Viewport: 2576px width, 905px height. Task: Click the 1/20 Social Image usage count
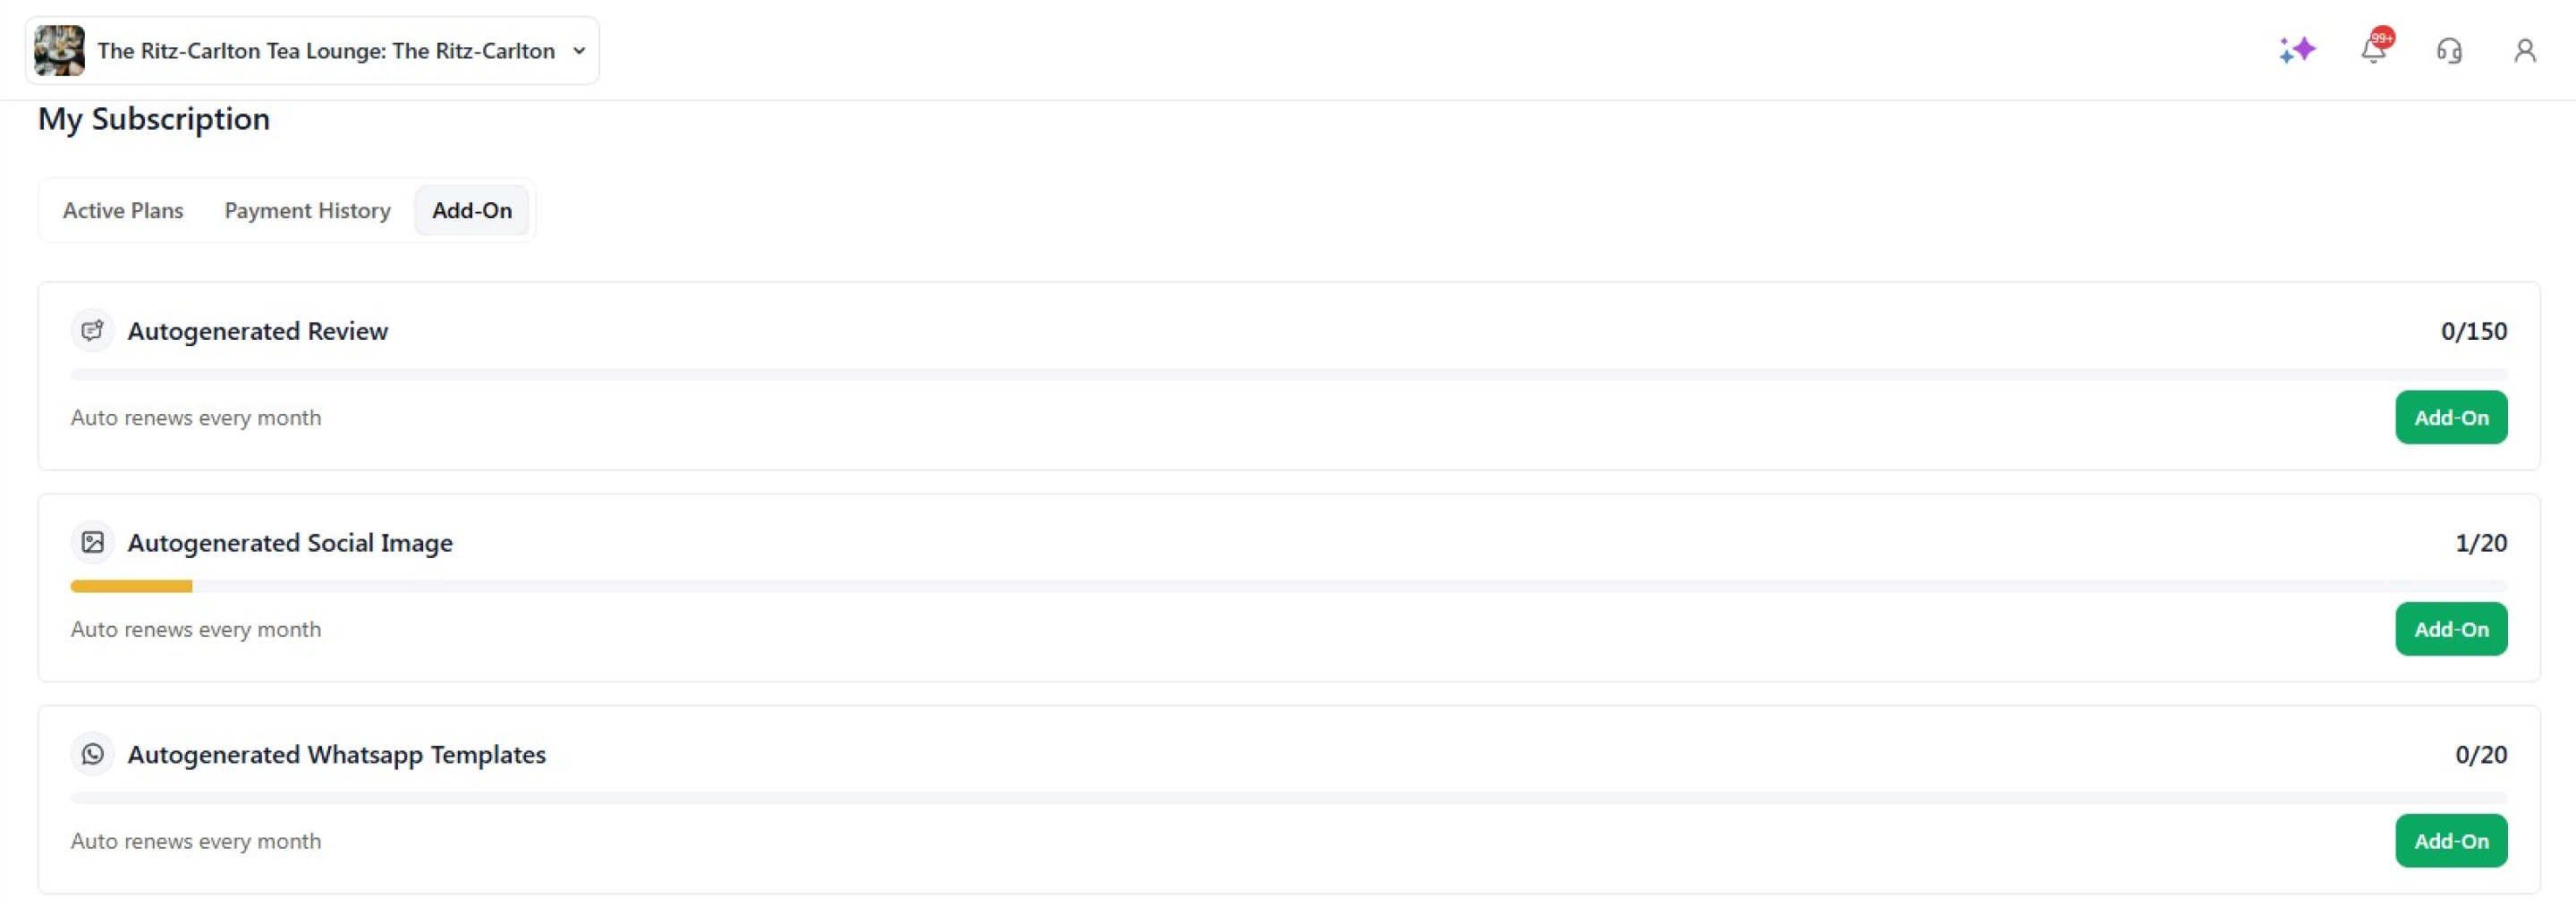(2480, 543)
